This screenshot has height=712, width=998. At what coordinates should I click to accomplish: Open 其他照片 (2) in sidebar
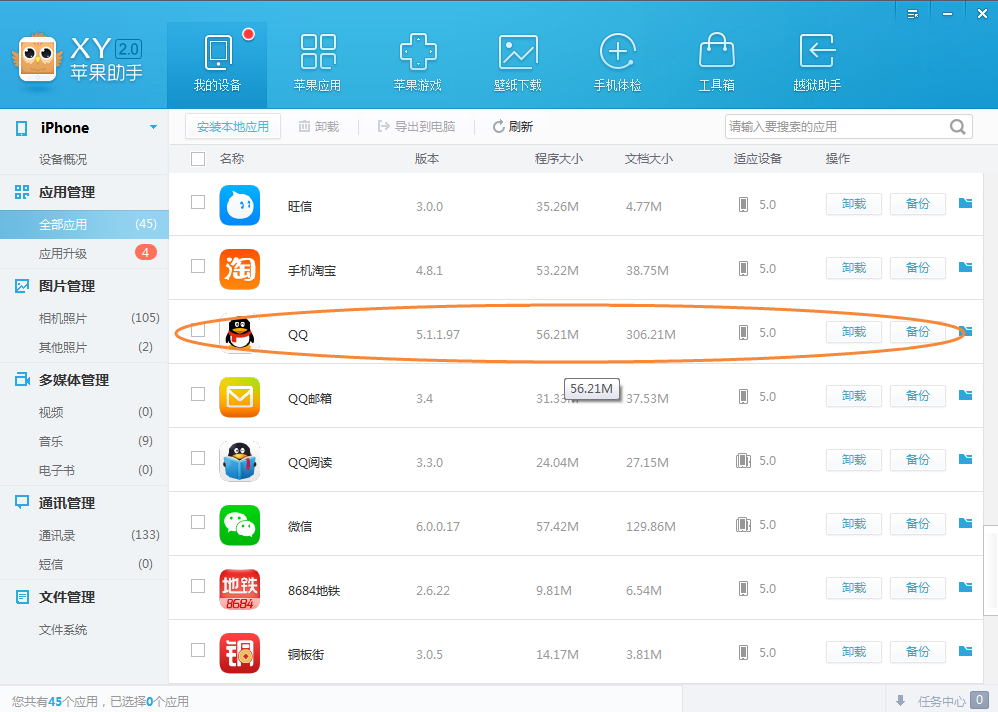point(84,347)
